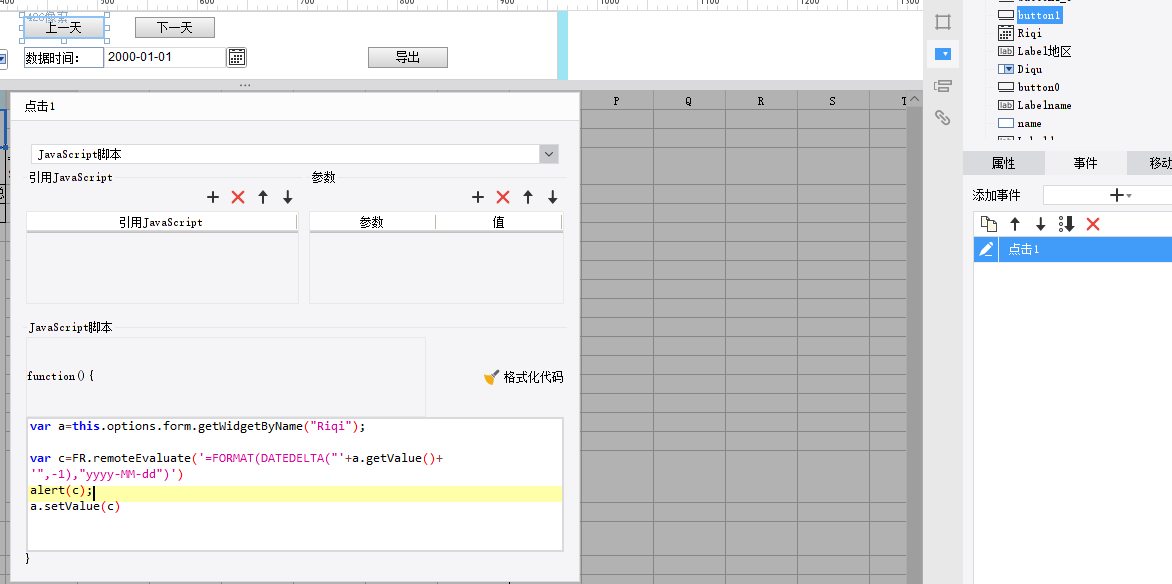Click 值 table column header
The height and width of the screenshot is (584, 1172).
tap(499, 222)
